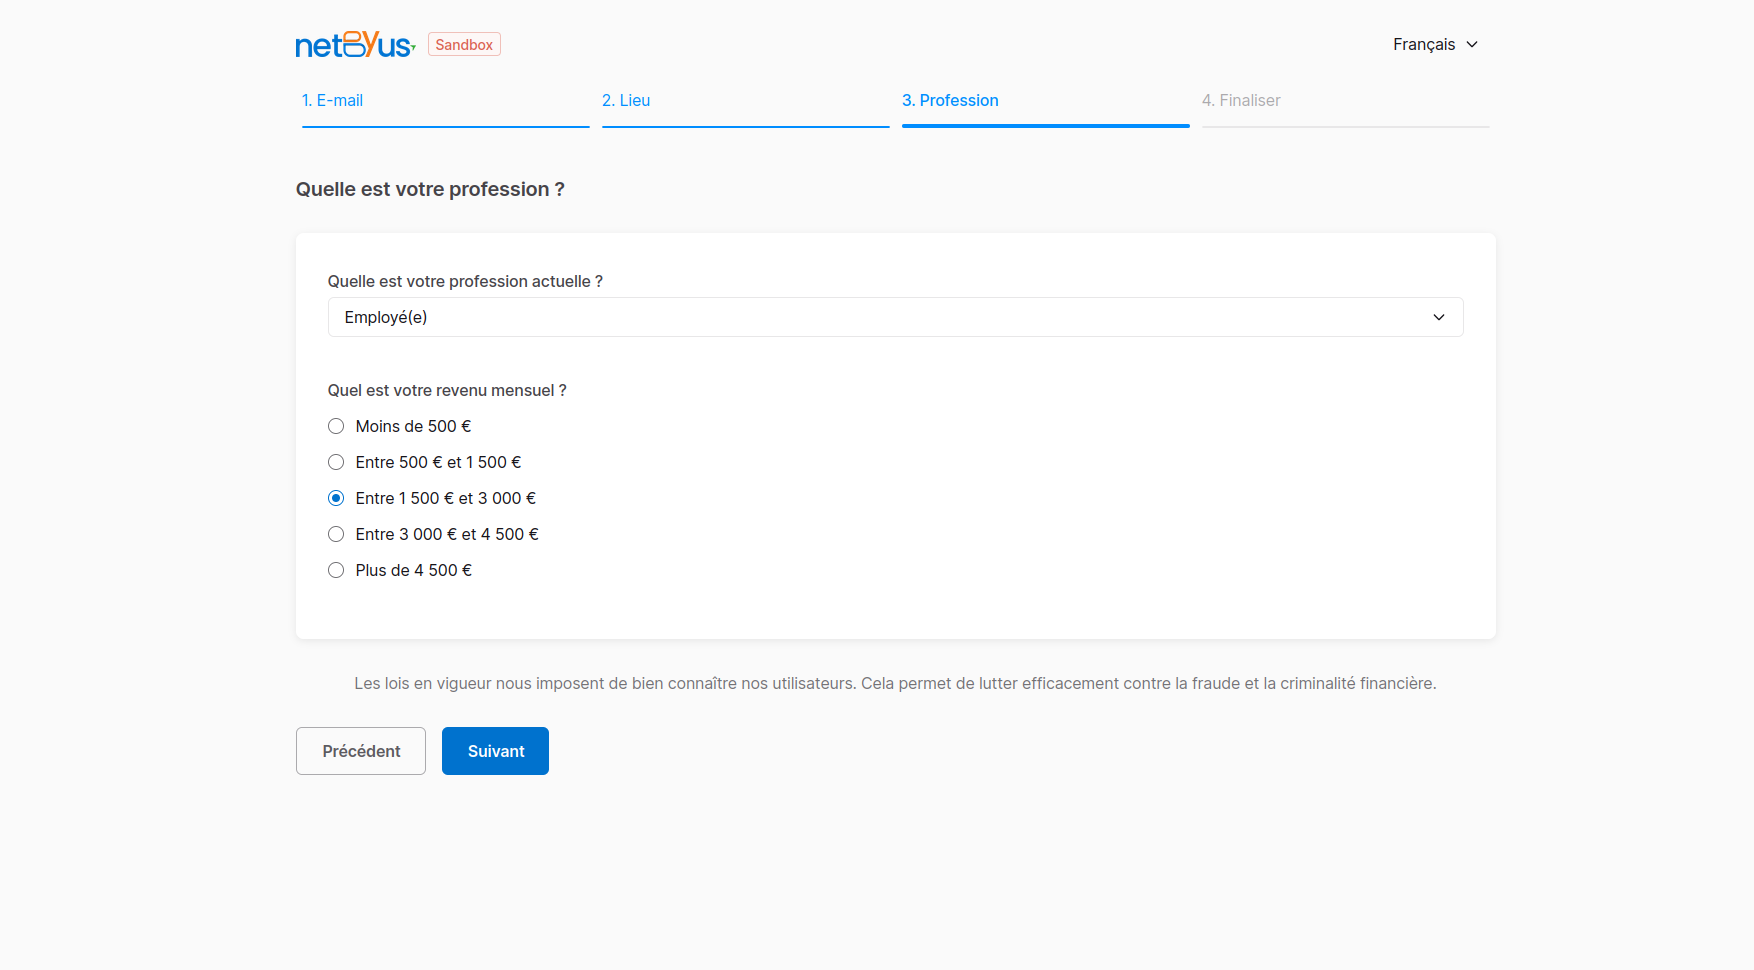Go to the 2. Lieu step
1754x970 pixels.
tap(626, 100)
